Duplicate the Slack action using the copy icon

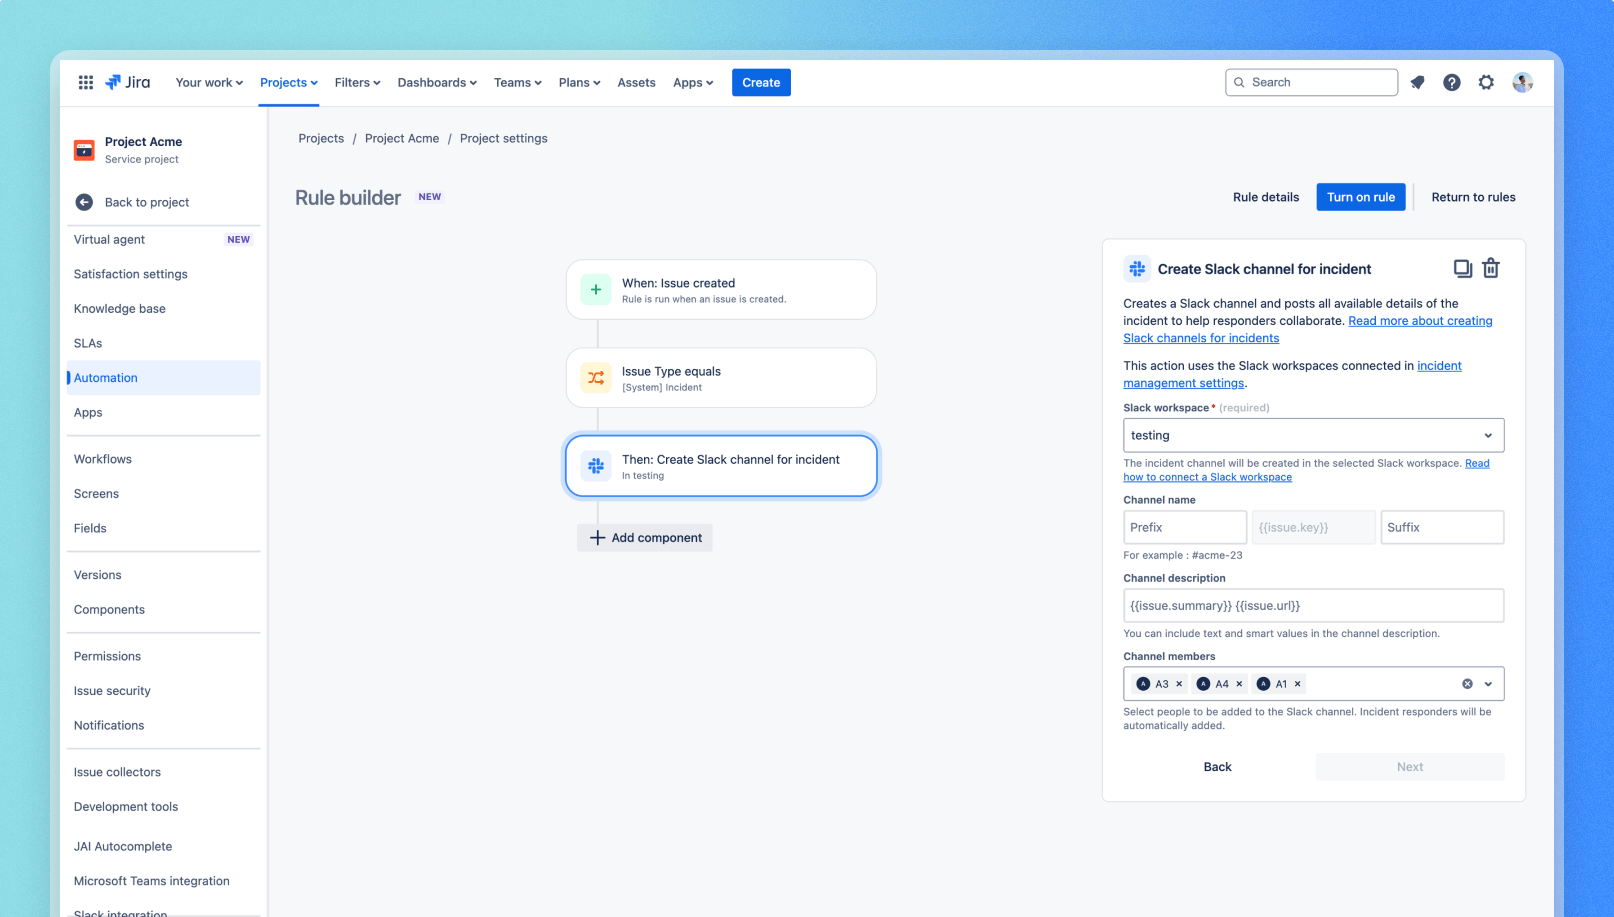[1462, 268]
